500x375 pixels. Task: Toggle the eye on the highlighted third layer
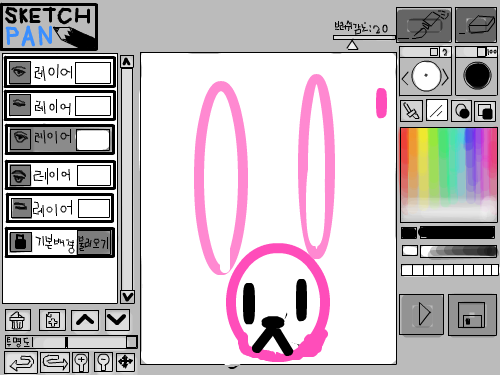click(20, 138)
